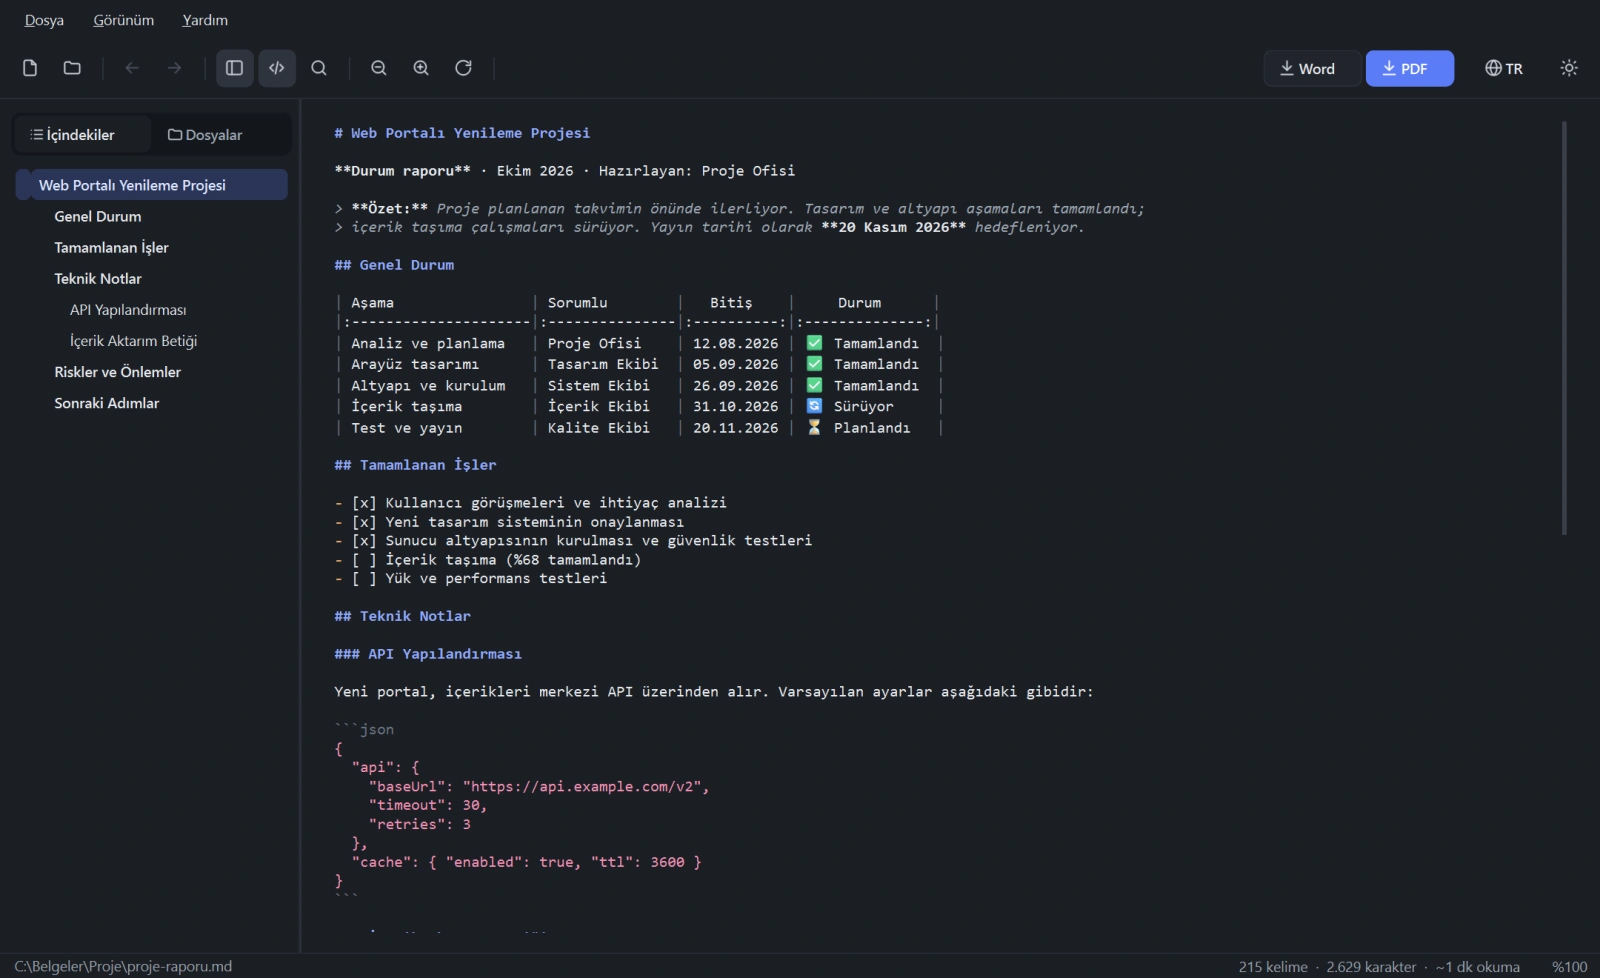Click '2.629 karakter' in status bar
This screenshot has width=1600, height=978.
(x=1371, y=967)
